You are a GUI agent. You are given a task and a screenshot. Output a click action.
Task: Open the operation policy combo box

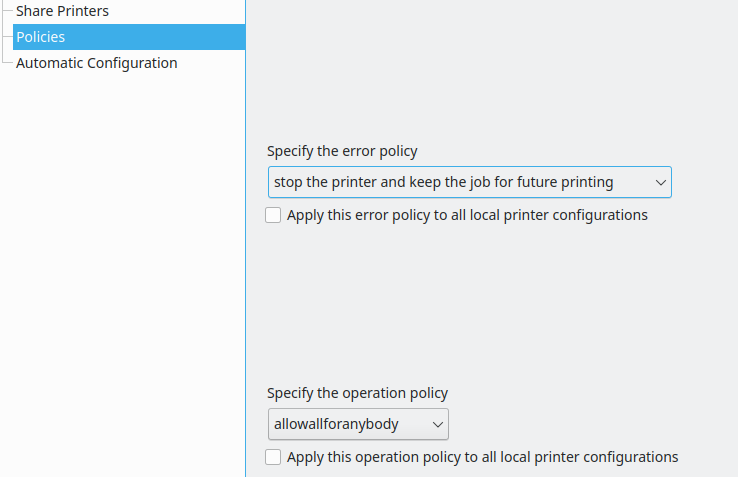[358, 424]
